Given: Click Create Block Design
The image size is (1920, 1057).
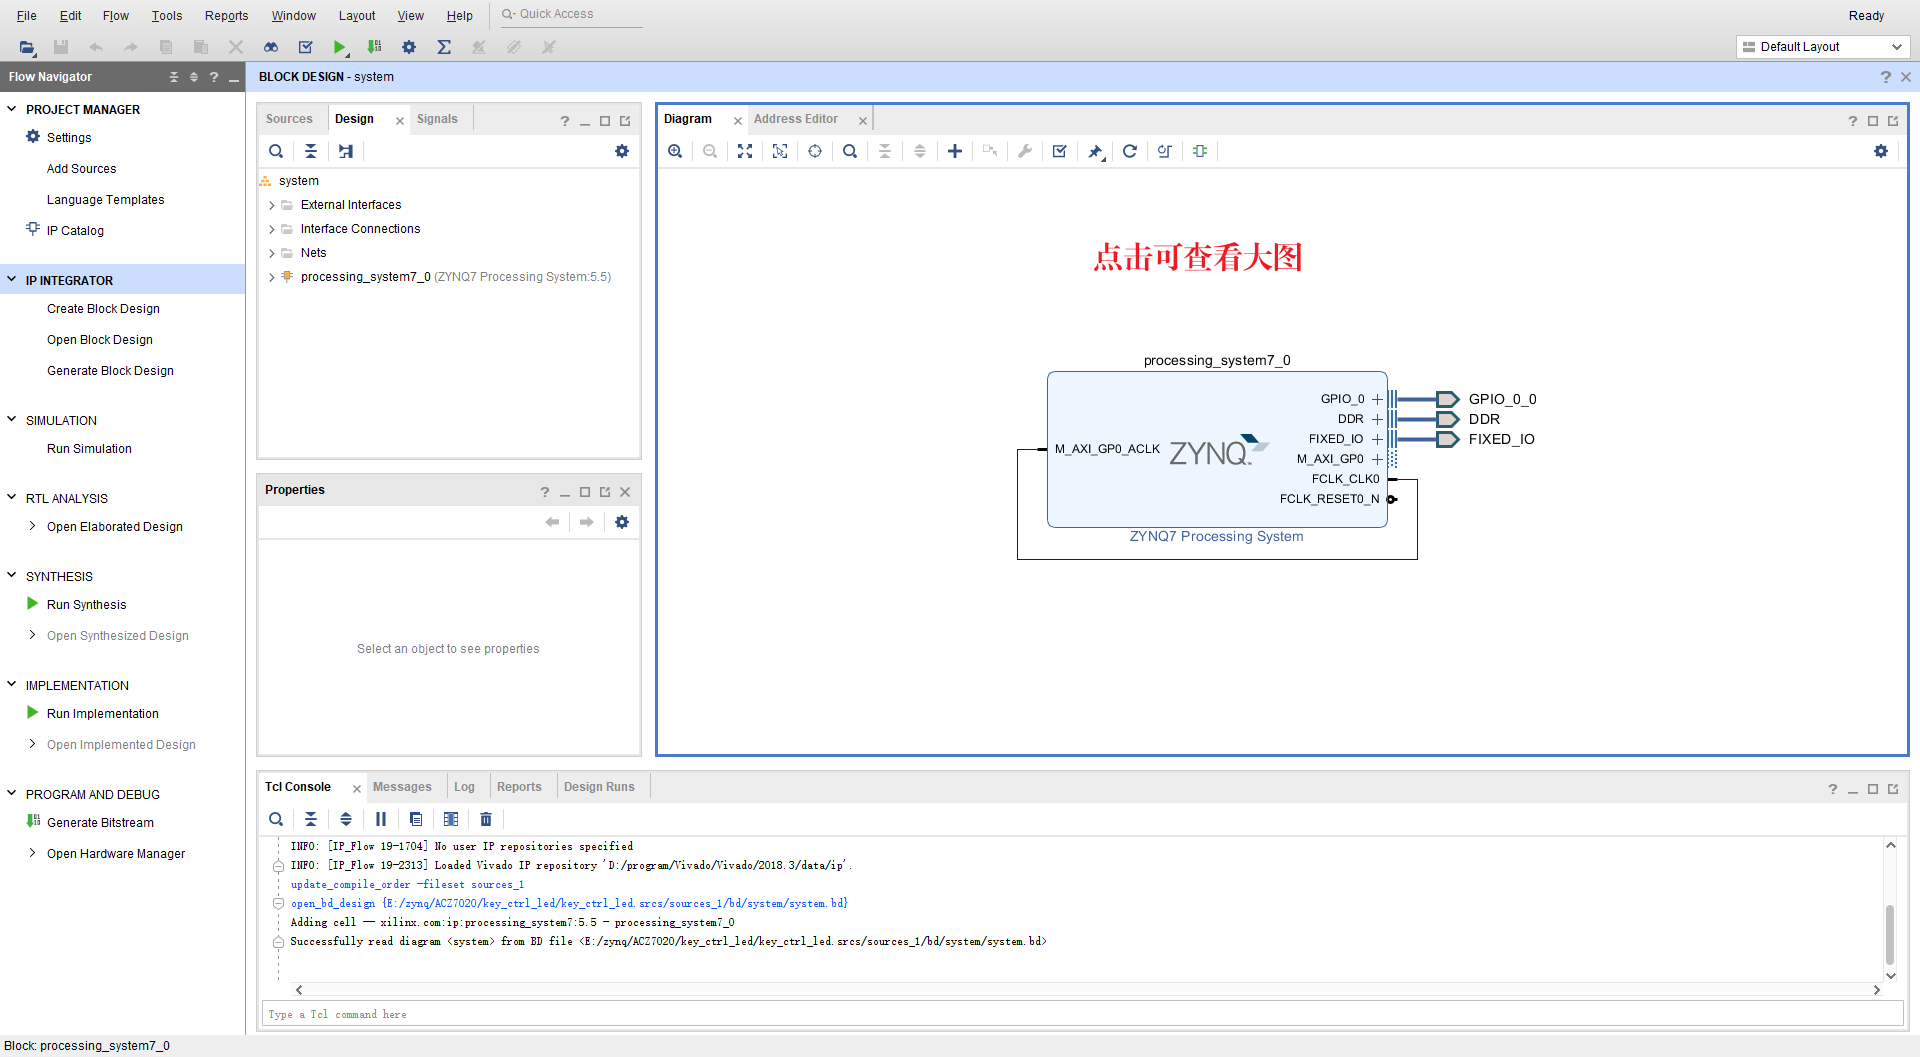Looking at the screenshot, I should click(103, 309).
